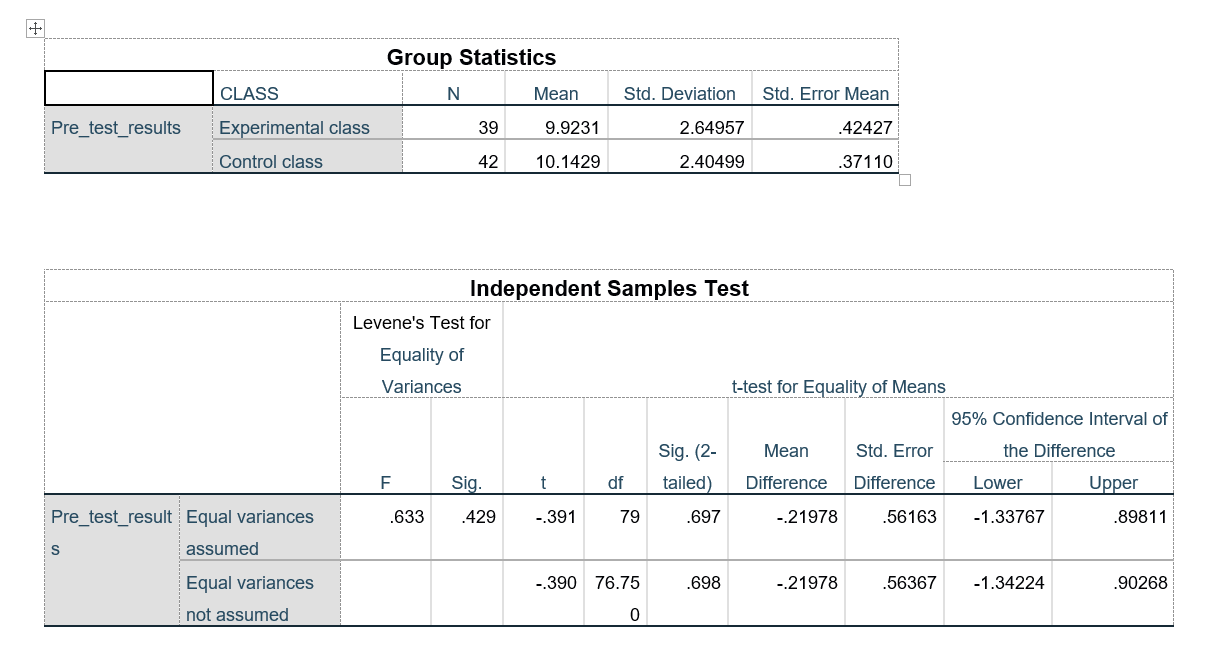Image resolution: width=1210 pixels, height=666 pixels.
Task: Click Levene's Test for Equality of Variances header
Action: (x=421, y=354)
